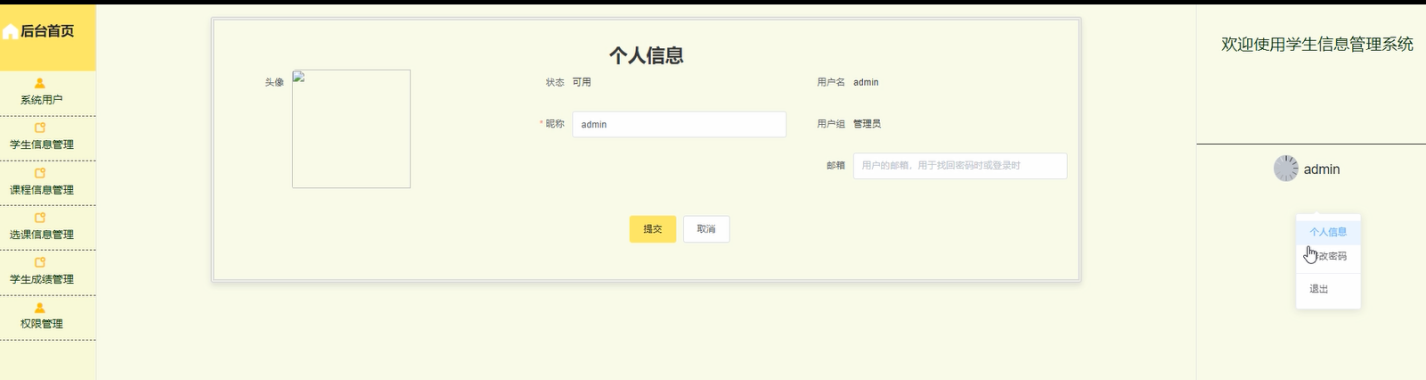Screen dimensions: 1426x380
Task: Click the 管理员 user group value
Action: (x=867, y=124)
